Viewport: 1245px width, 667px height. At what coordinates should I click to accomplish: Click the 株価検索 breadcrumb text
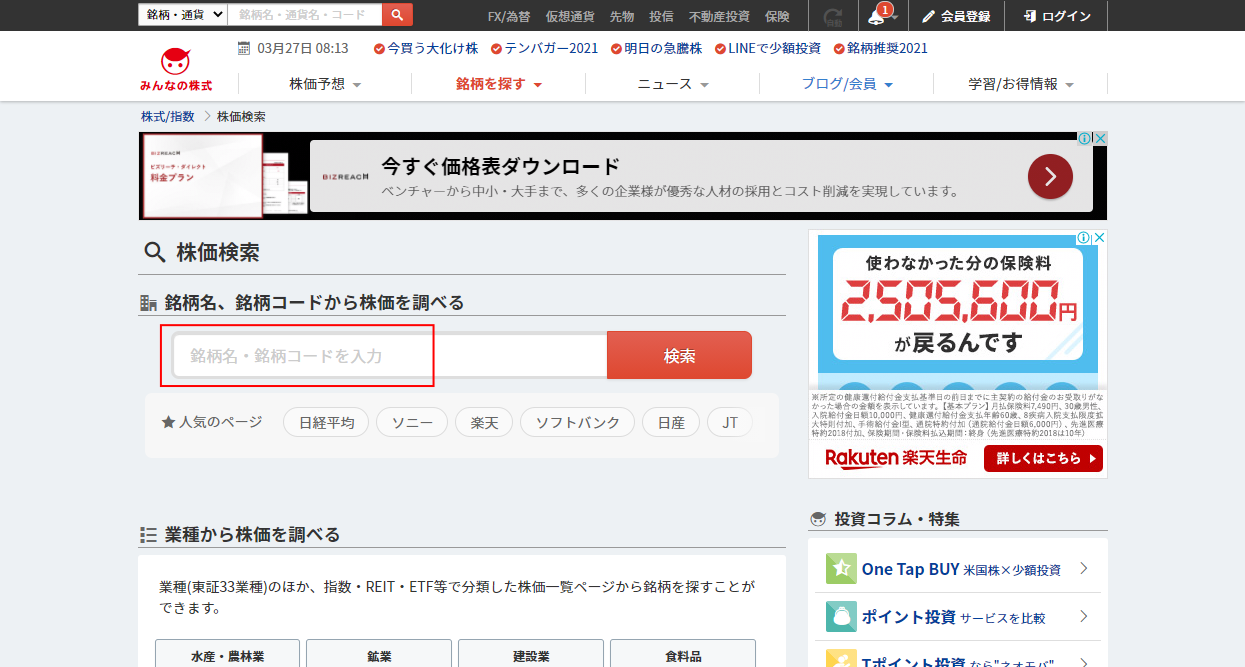tap(241, 117)
